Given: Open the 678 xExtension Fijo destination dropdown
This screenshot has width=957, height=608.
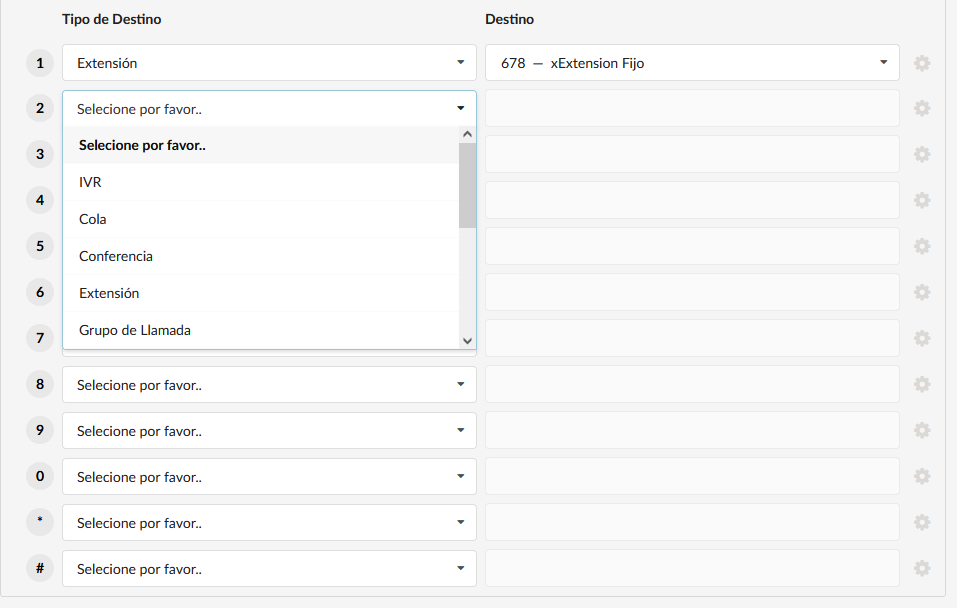Looking at the screenshot, I should coord(692,63).
